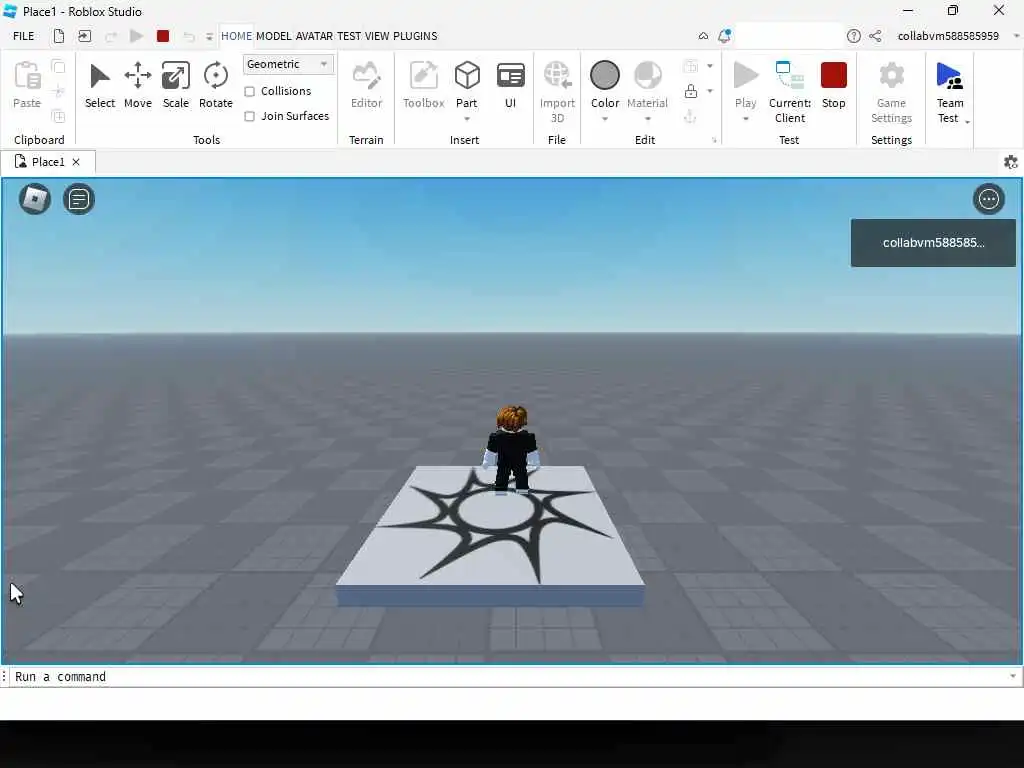
Task: Click the Paste clipboard icon
Action: (27, 75)
